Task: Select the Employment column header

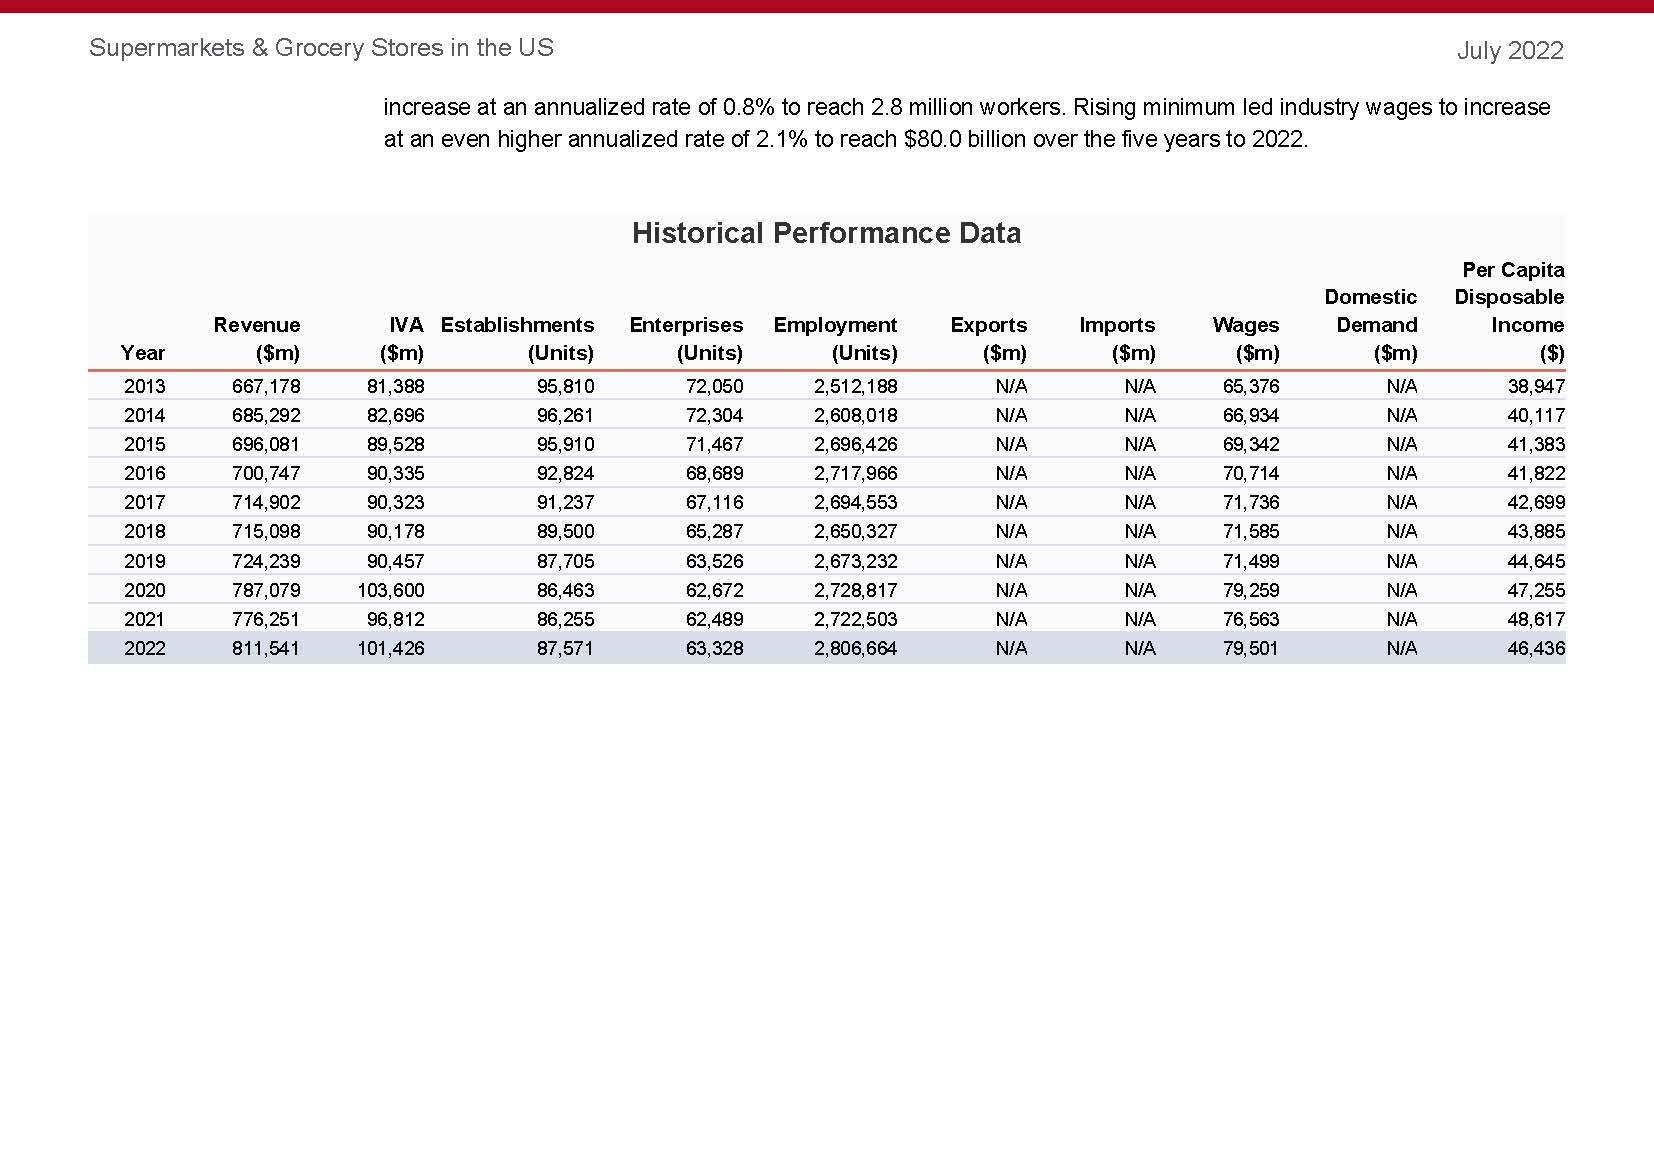Action: pos(835,338)
